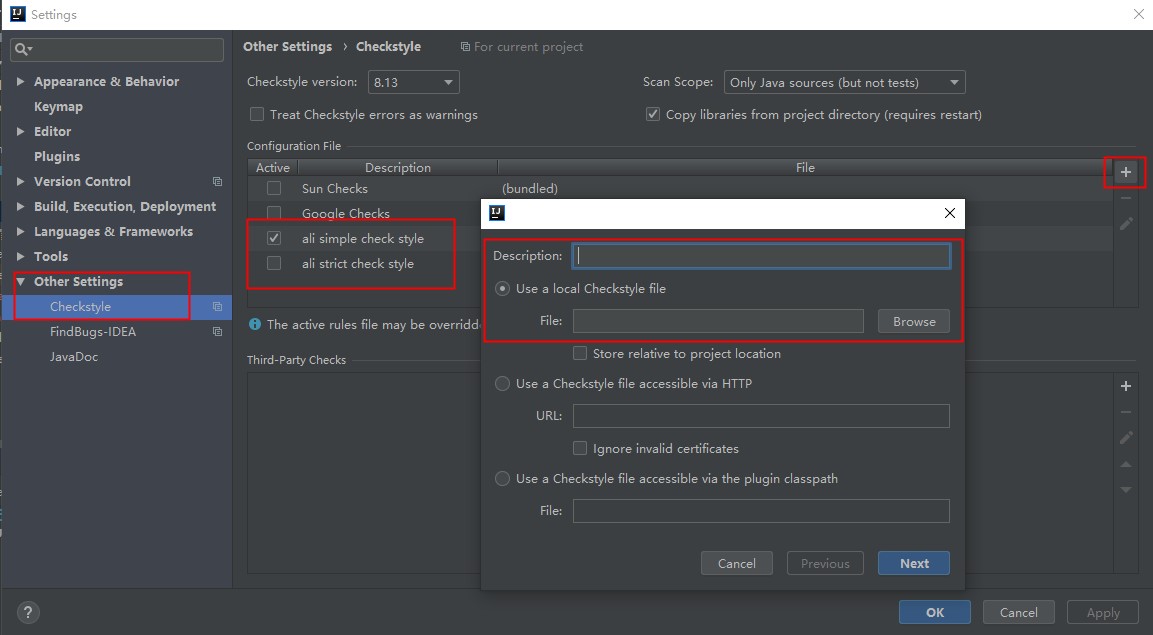The width and height of the screenshot is (1153, 635).
Task: Click the Next button in dialog
Action: coord(913,563)
